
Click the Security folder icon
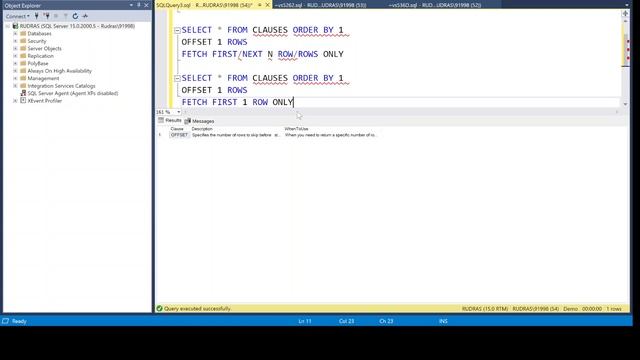[x=23, y=41]
